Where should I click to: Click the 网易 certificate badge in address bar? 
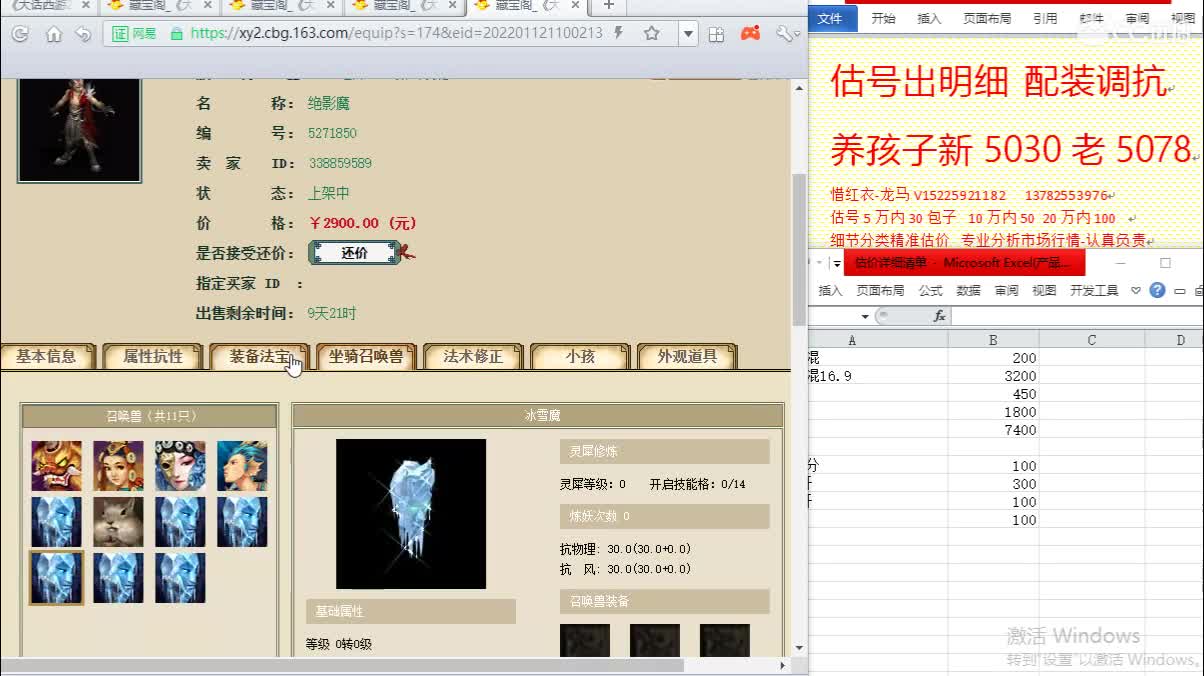tap(135, 33)
